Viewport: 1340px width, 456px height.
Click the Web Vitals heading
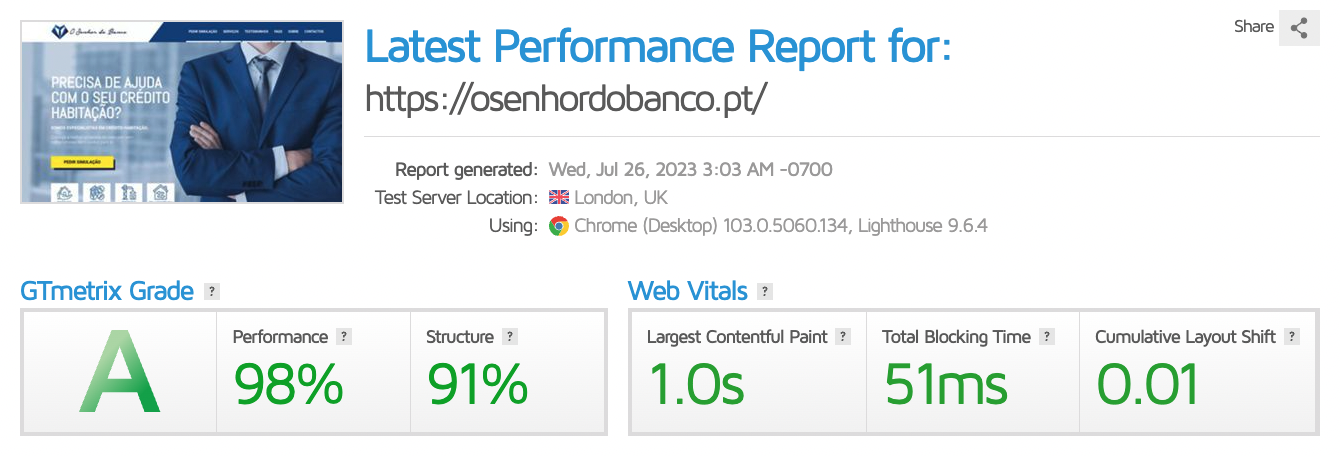(687, 291)
